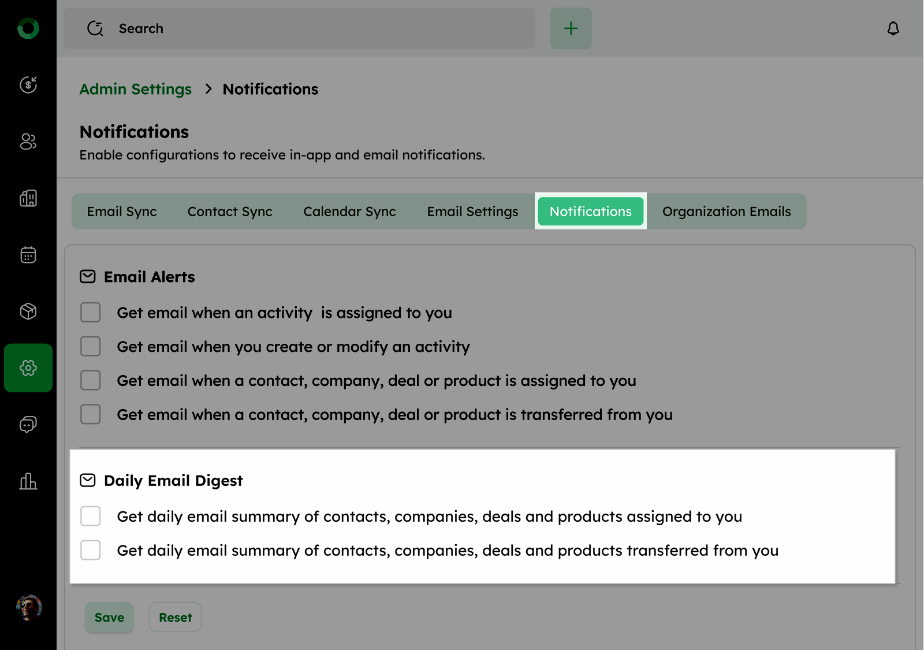Image resolution: width=924 pixels, height=650 pixels.
Task: Click the green plus add button
Action: 570,28
